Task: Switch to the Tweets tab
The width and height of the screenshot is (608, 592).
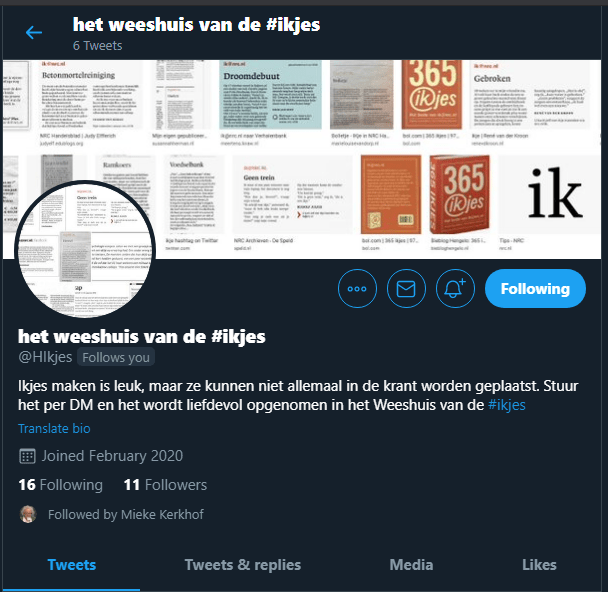Action: pyautogui.click(x=72, y=565)
